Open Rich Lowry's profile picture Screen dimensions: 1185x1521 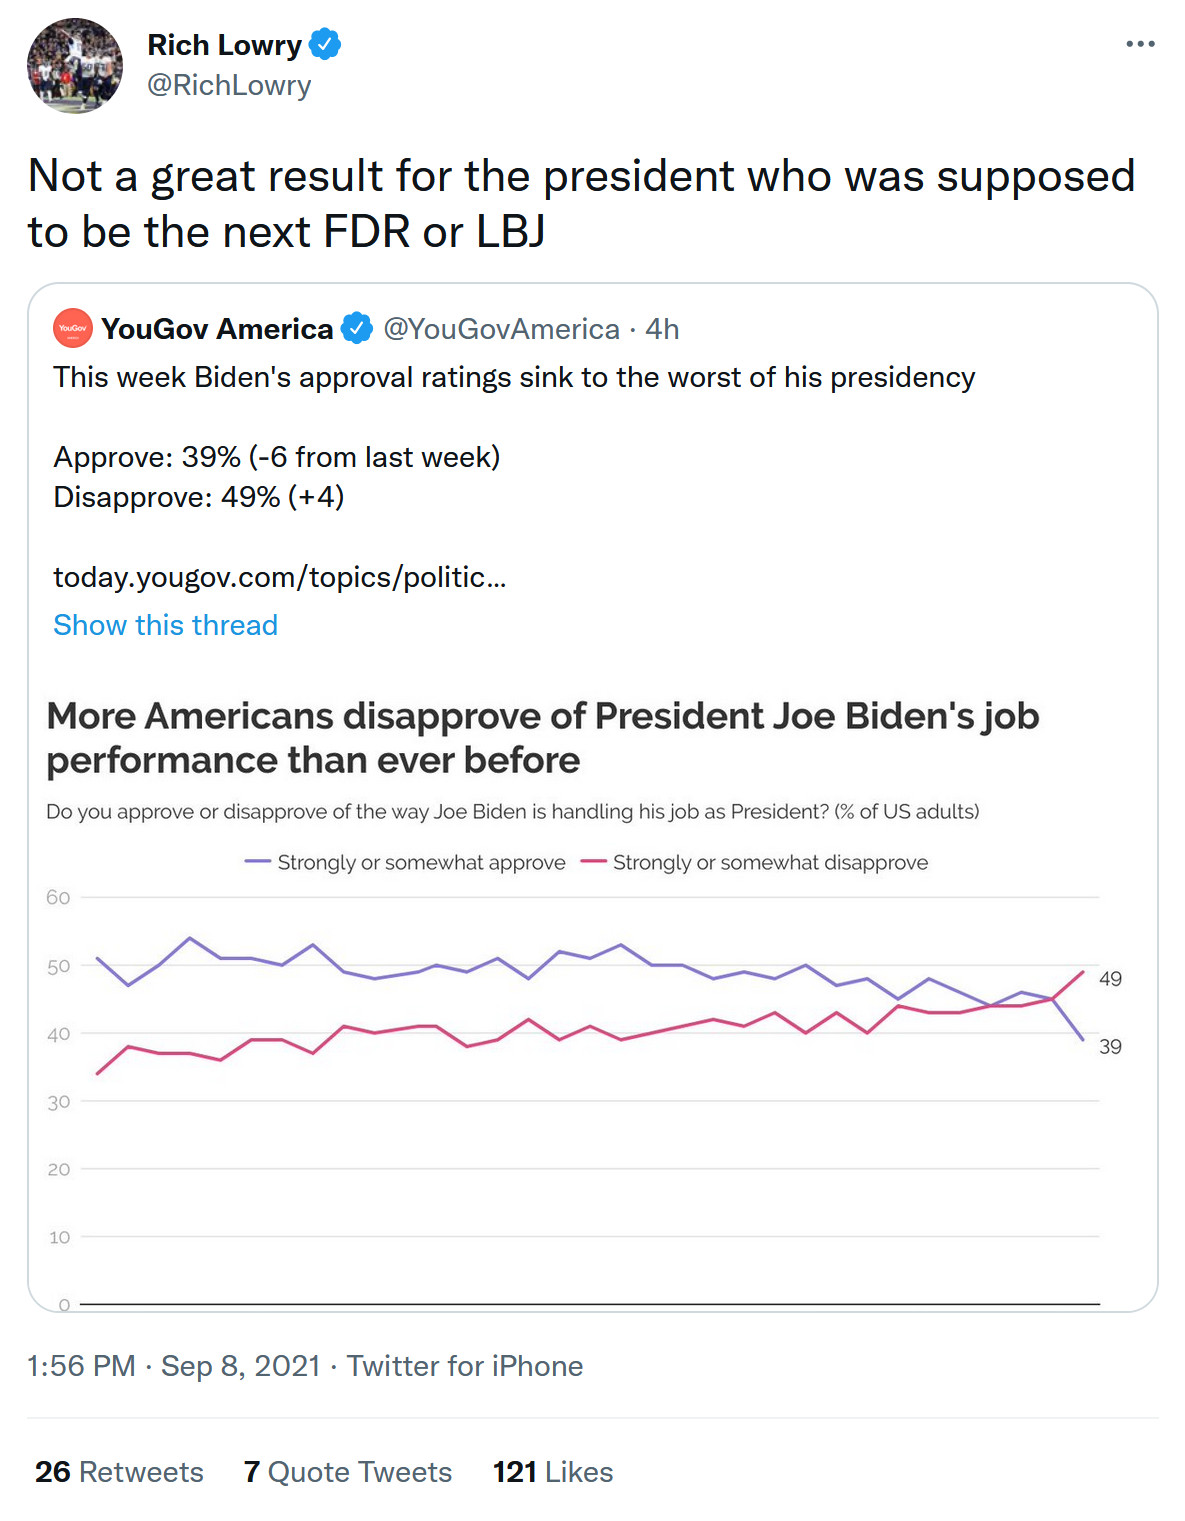(x=75, y=66)
